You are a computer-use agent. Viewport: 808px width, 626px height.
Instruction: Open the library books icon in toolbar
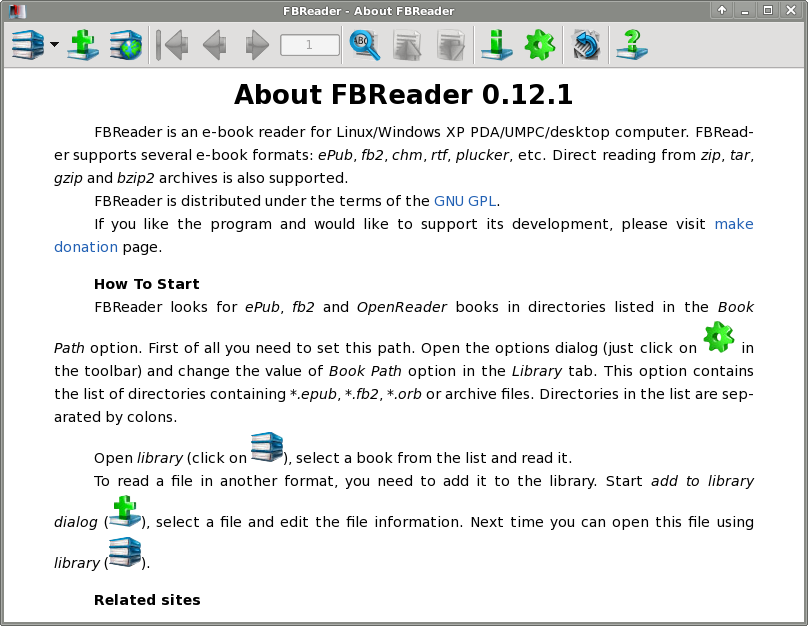click(x=28, y=45)
